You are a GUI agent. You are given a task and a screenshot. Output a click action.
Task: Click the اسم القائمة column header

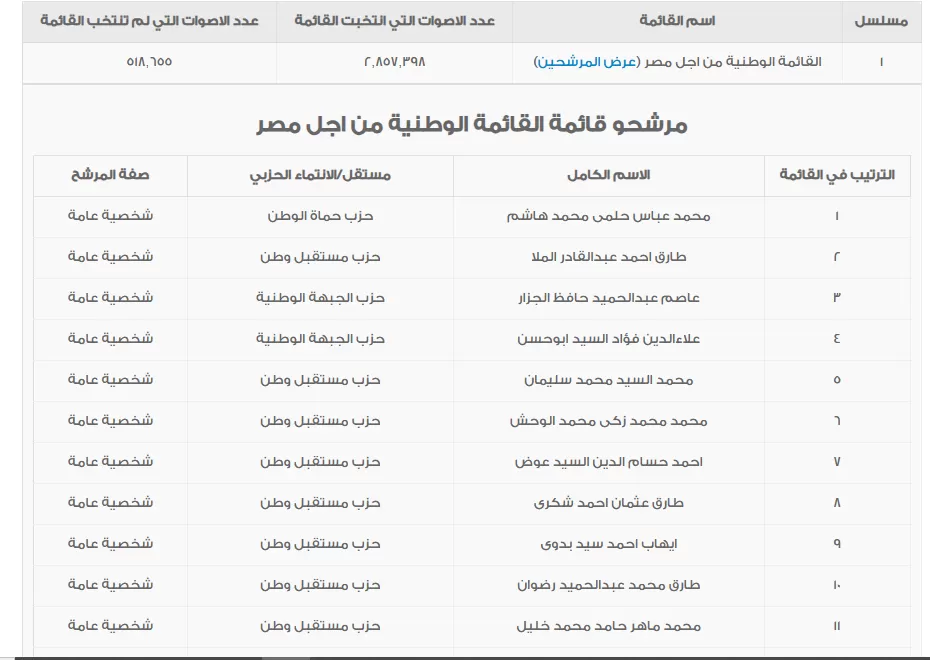[677, 21]
